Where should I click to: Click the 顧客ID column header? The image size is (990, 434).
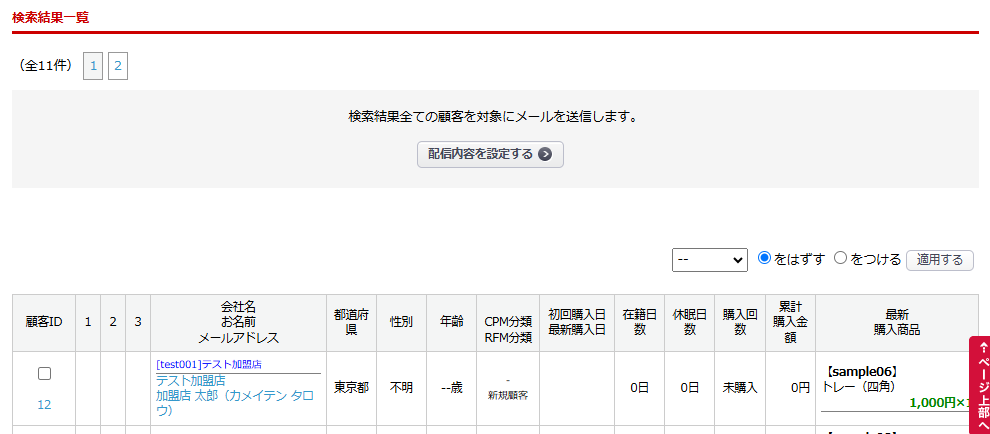[x=44, y=322]
